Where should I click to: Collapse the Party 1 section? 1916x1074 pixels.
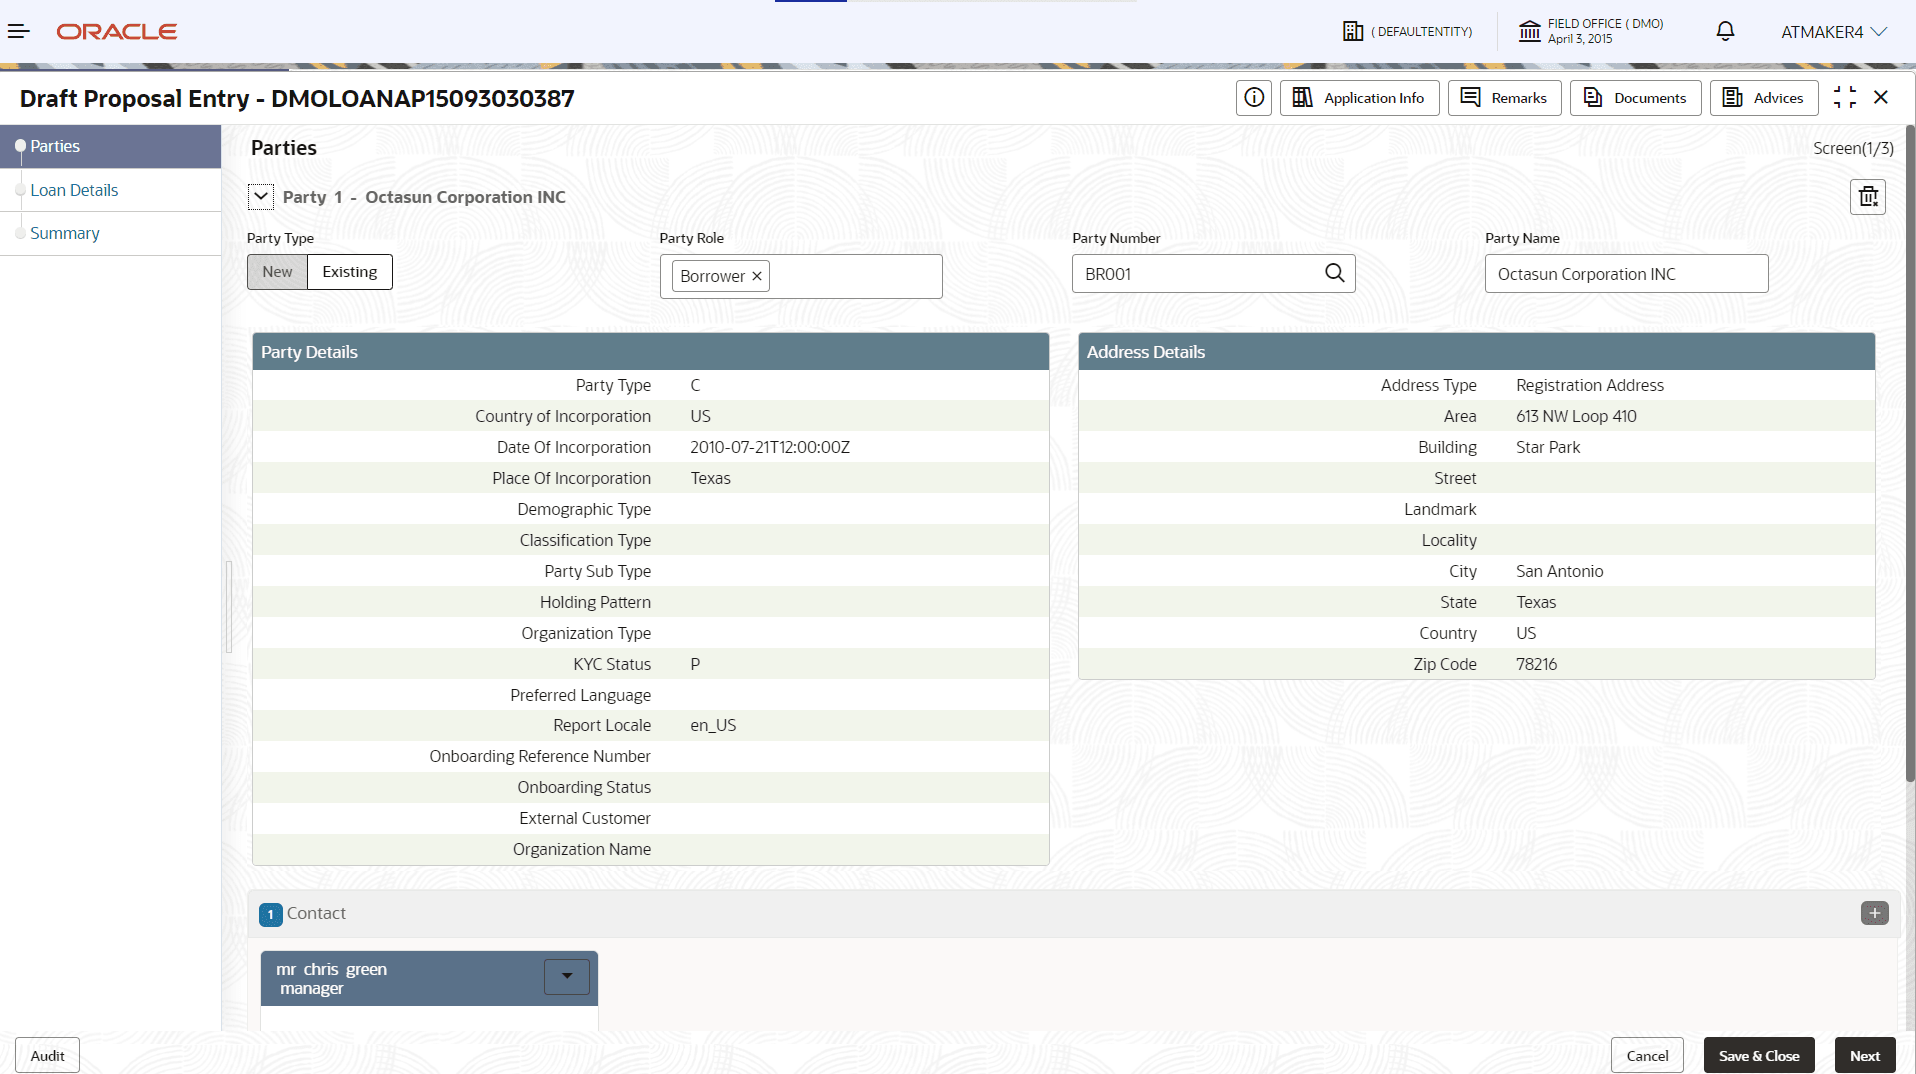pyautogui.click(x=261, y=197)
